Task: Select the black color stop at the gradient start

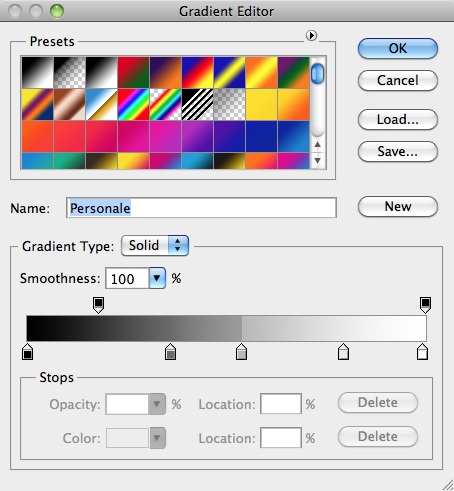Action: coord(27,352)
